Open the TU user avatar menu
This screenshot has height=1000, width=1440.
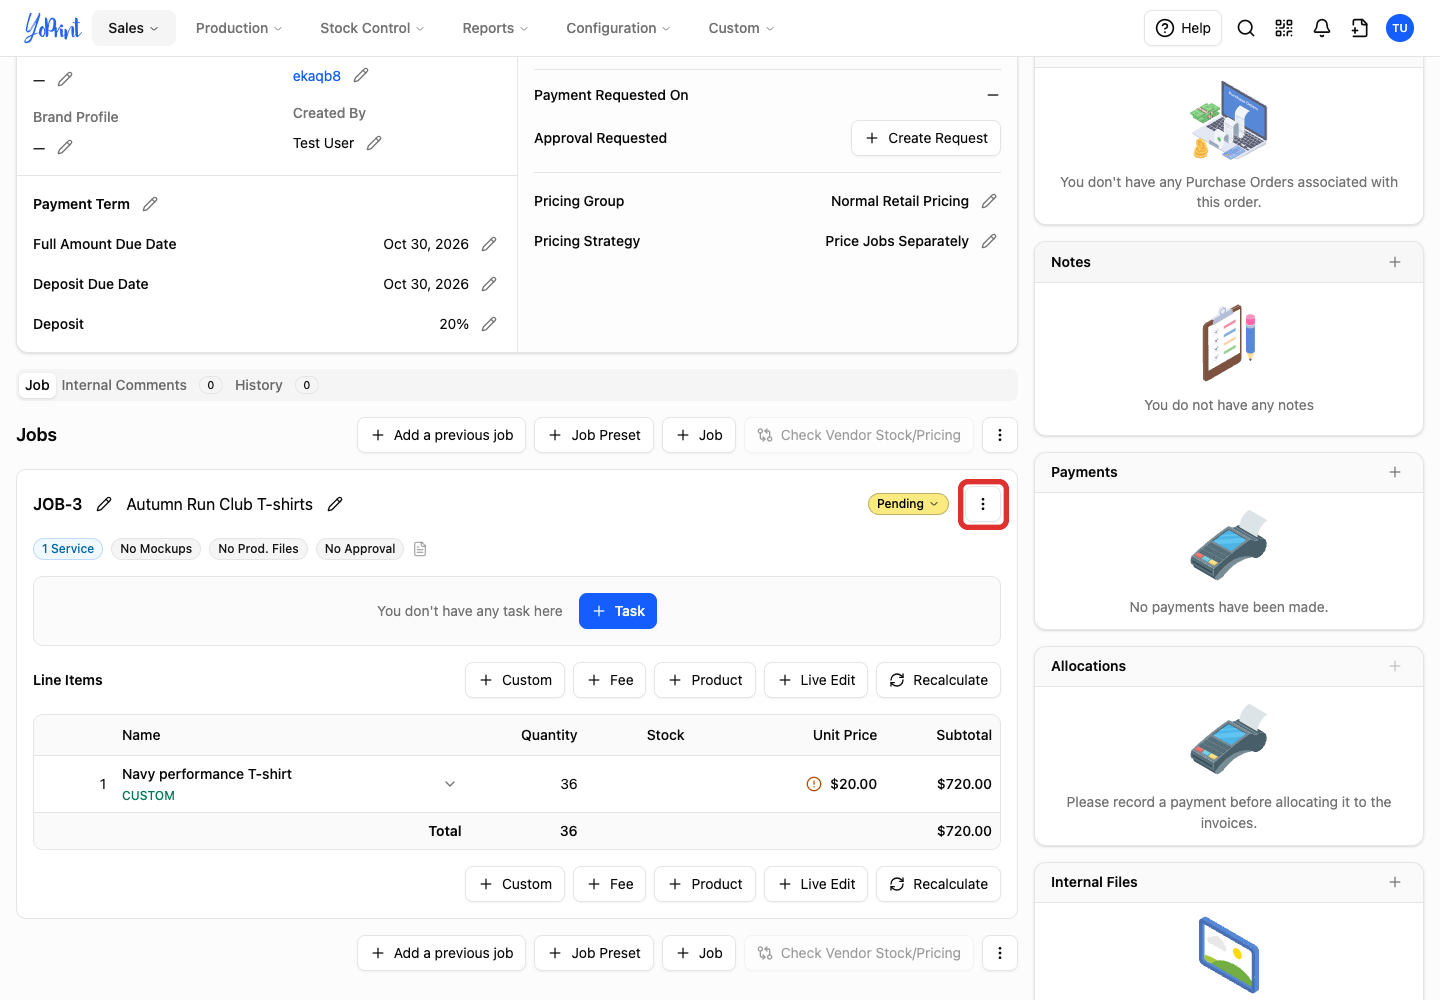click(x=1400, y=28)
